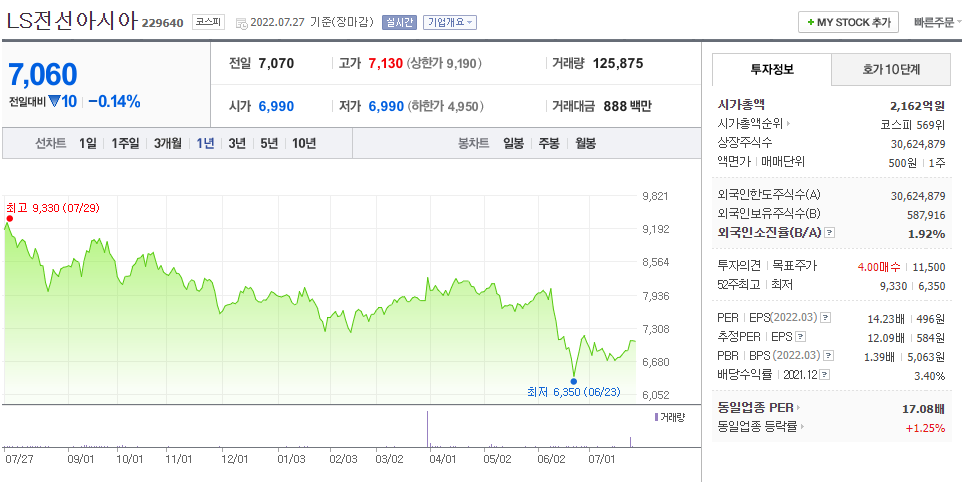Viewport: 966px width, 482px height.
Task: Click the tall volume bar near 04/01
Action: click(427, 429)
